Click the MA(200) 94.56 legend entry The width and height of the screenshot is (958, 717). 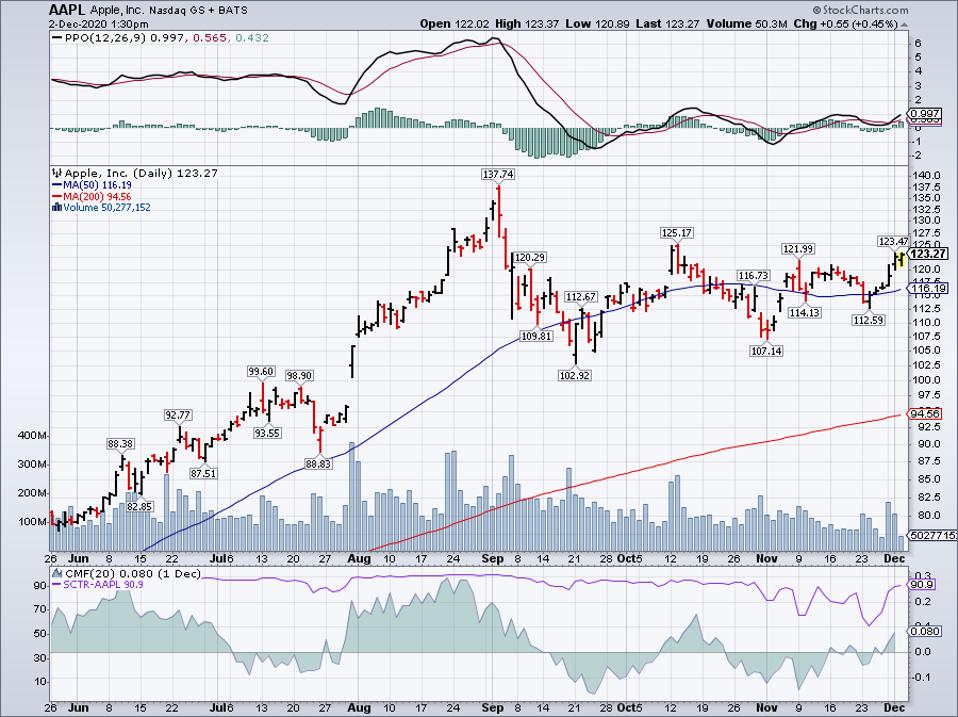(98, 196)
